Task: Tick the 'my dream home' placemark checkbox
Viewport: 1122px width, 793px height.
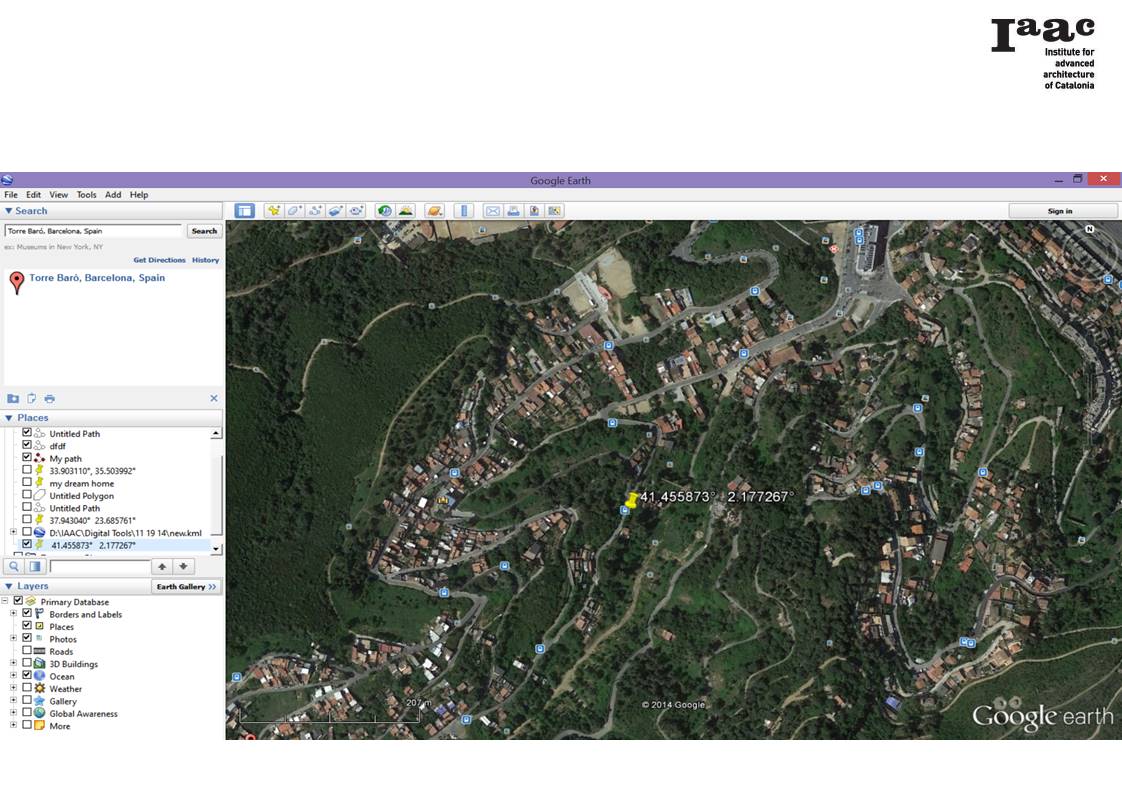Action: pyautogui.click(x=27, y=483)
